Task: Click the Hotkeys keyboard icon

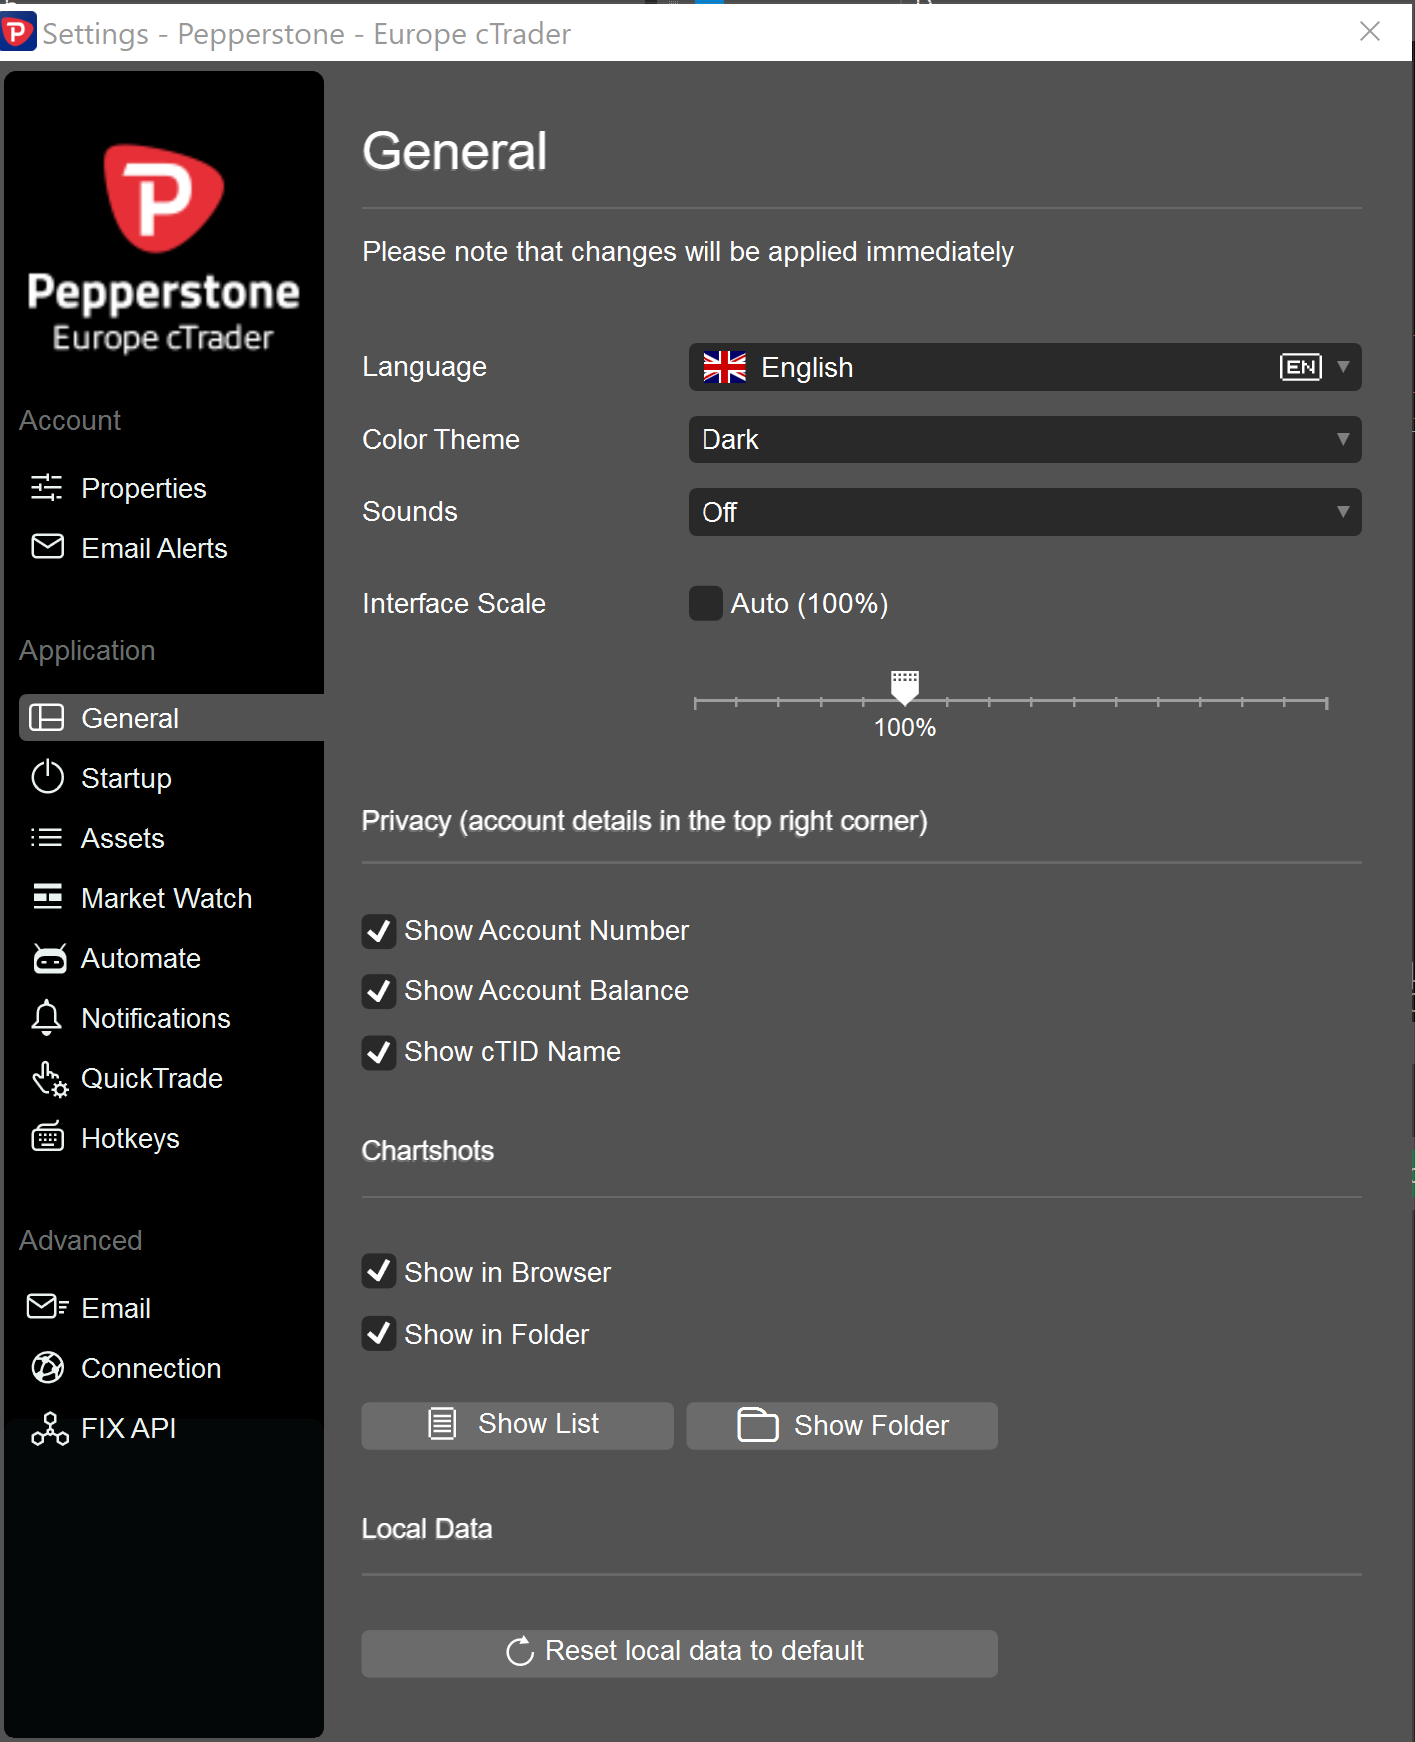Action: point(48,1138)
